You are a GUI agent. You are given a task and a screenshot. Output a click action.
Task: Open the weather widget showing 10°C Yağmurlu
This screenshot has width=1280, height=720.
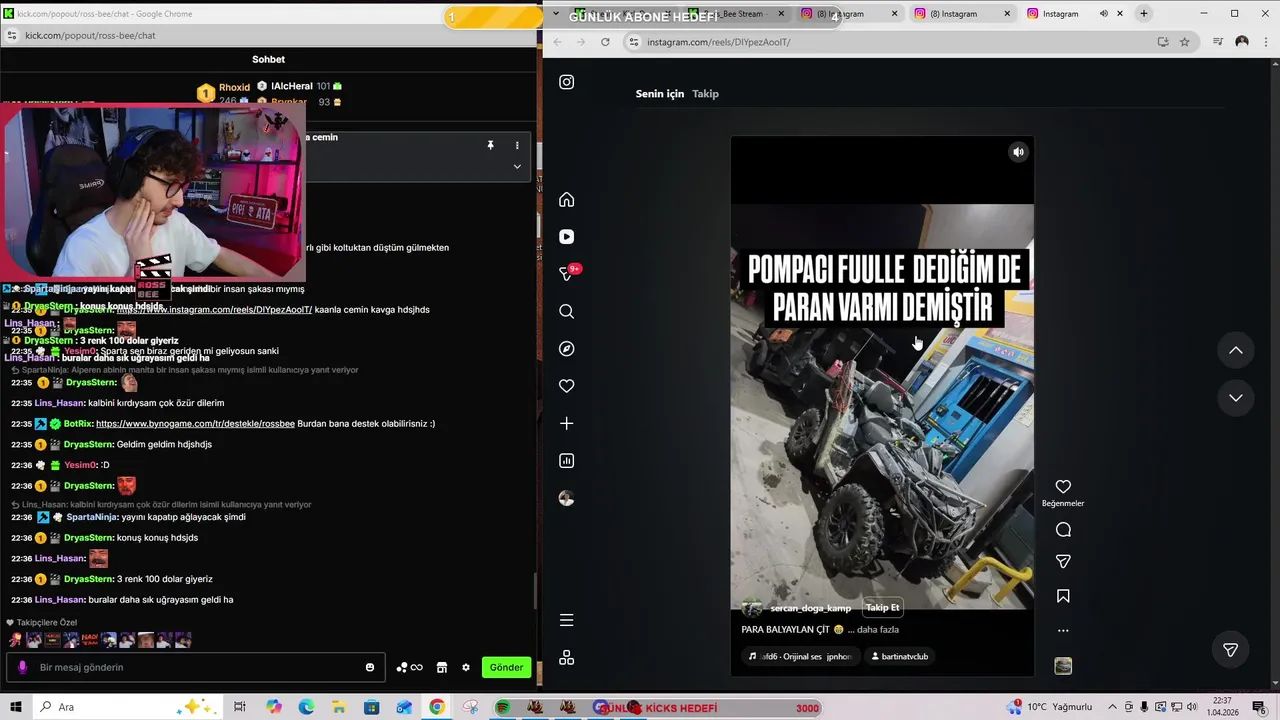coord(1050,707)
